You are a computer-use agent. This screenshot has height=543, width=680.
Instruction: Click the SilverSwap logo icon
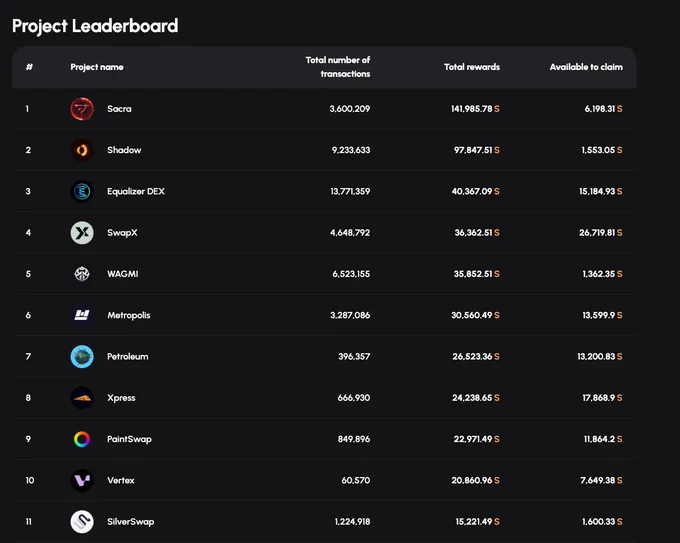(x=82, y=522)
